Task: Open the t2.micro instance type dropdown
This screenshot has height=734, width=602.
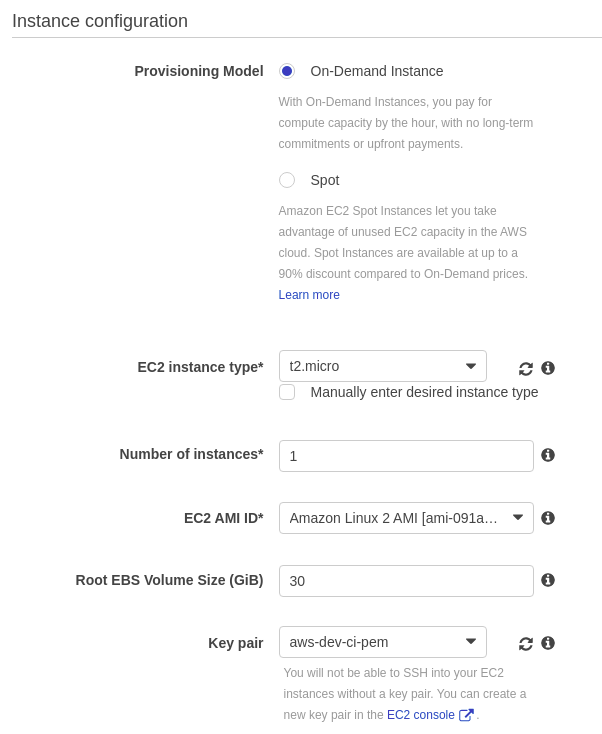Action: [382, 366]
